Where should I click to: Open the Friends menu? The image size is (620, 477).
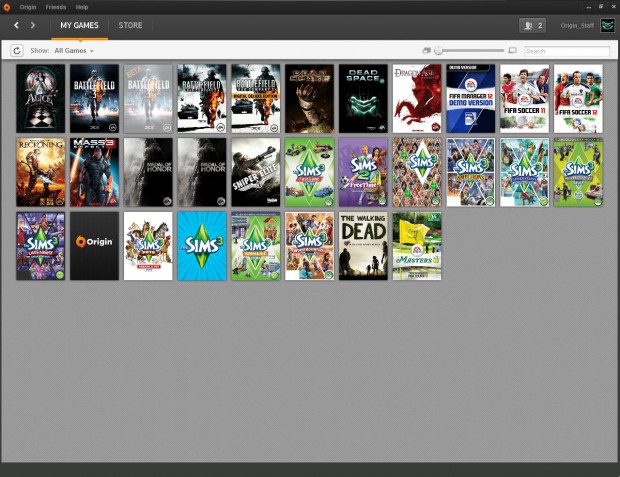point(56,7)
